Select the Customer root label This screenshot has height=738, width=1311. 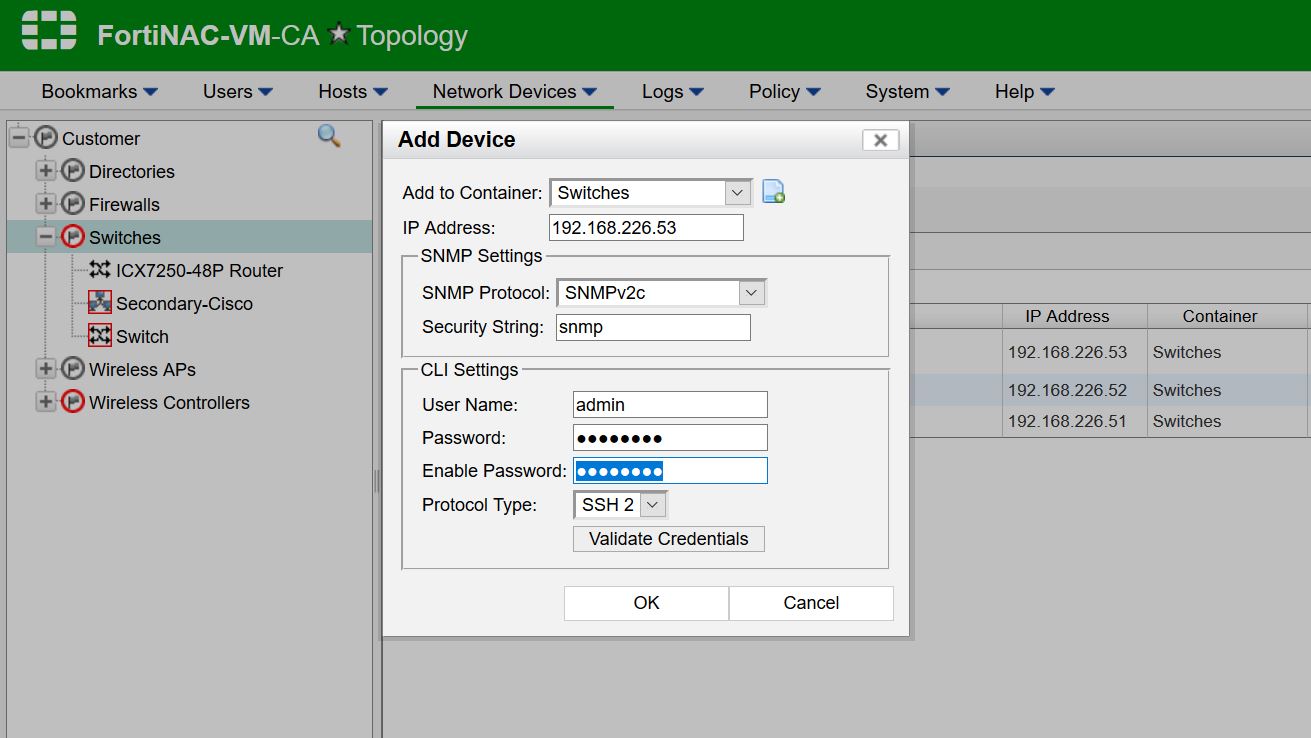101,138
